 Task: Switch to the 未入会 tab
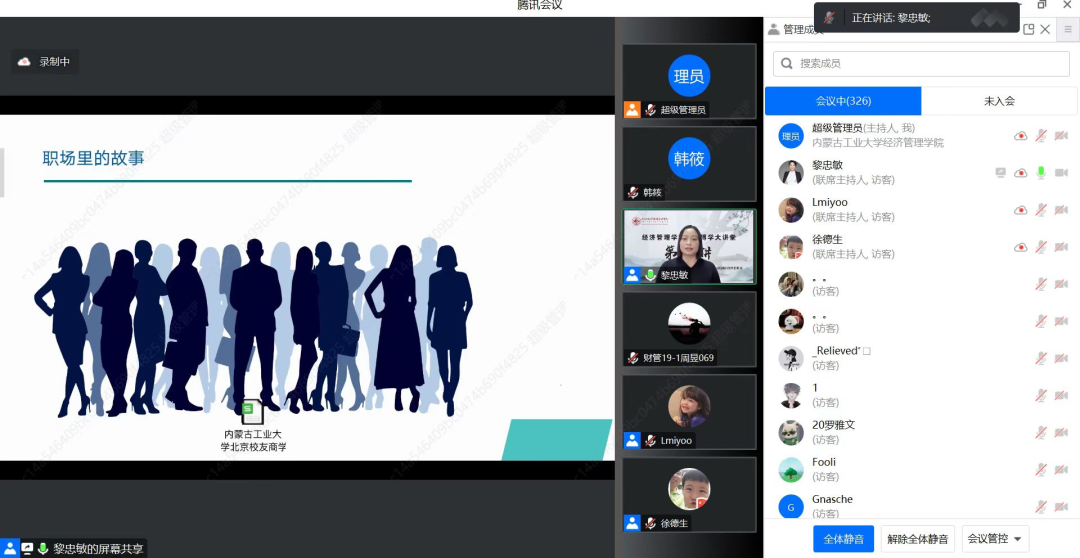pyautogui.click(x=998, y=101)
